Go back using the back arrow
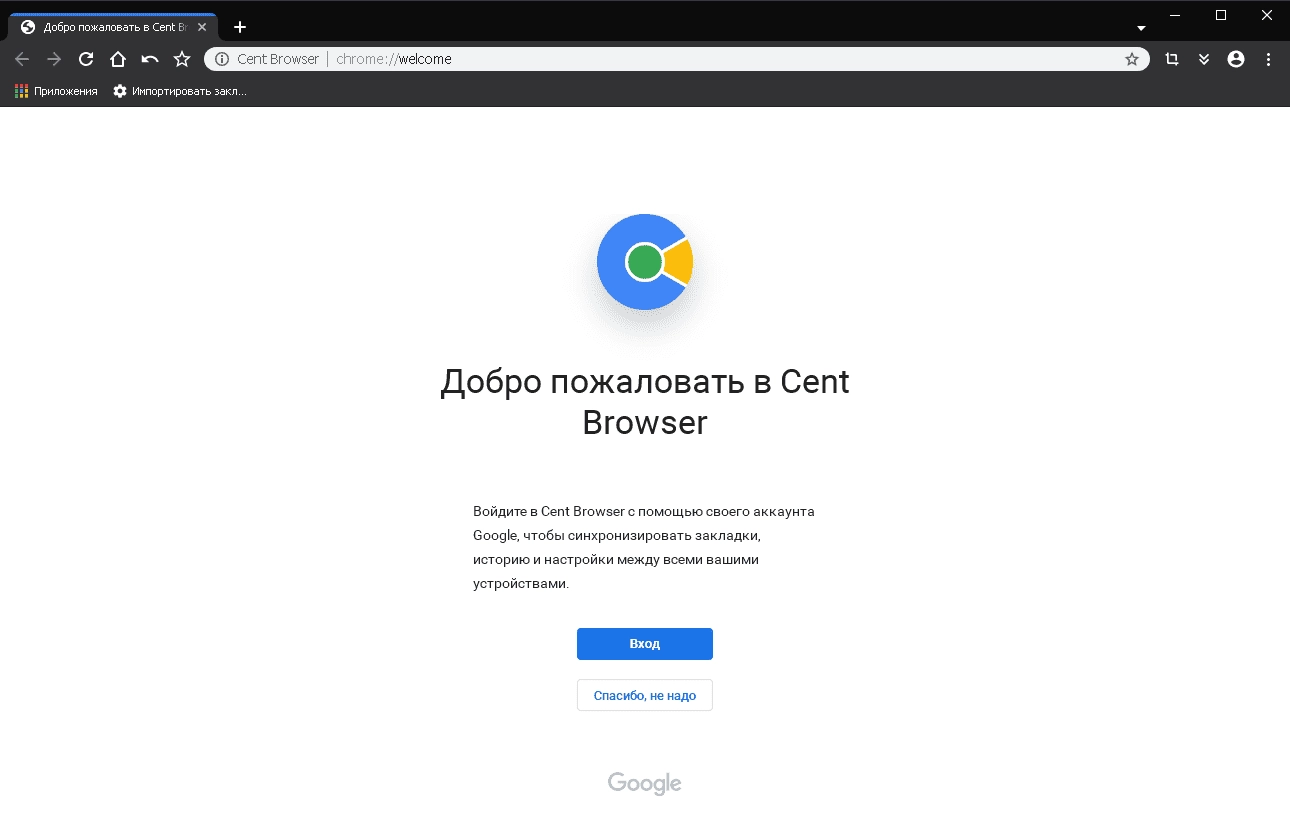The height and width of the screenshot is (820, 1290). pos(22,59)
